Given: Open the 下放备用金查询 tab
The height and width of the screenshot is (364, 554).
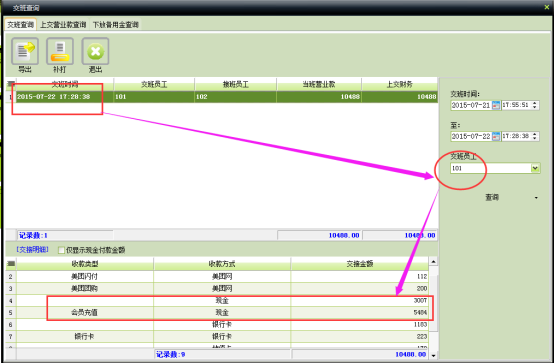Looking at the screenshot, I should 116,25.
